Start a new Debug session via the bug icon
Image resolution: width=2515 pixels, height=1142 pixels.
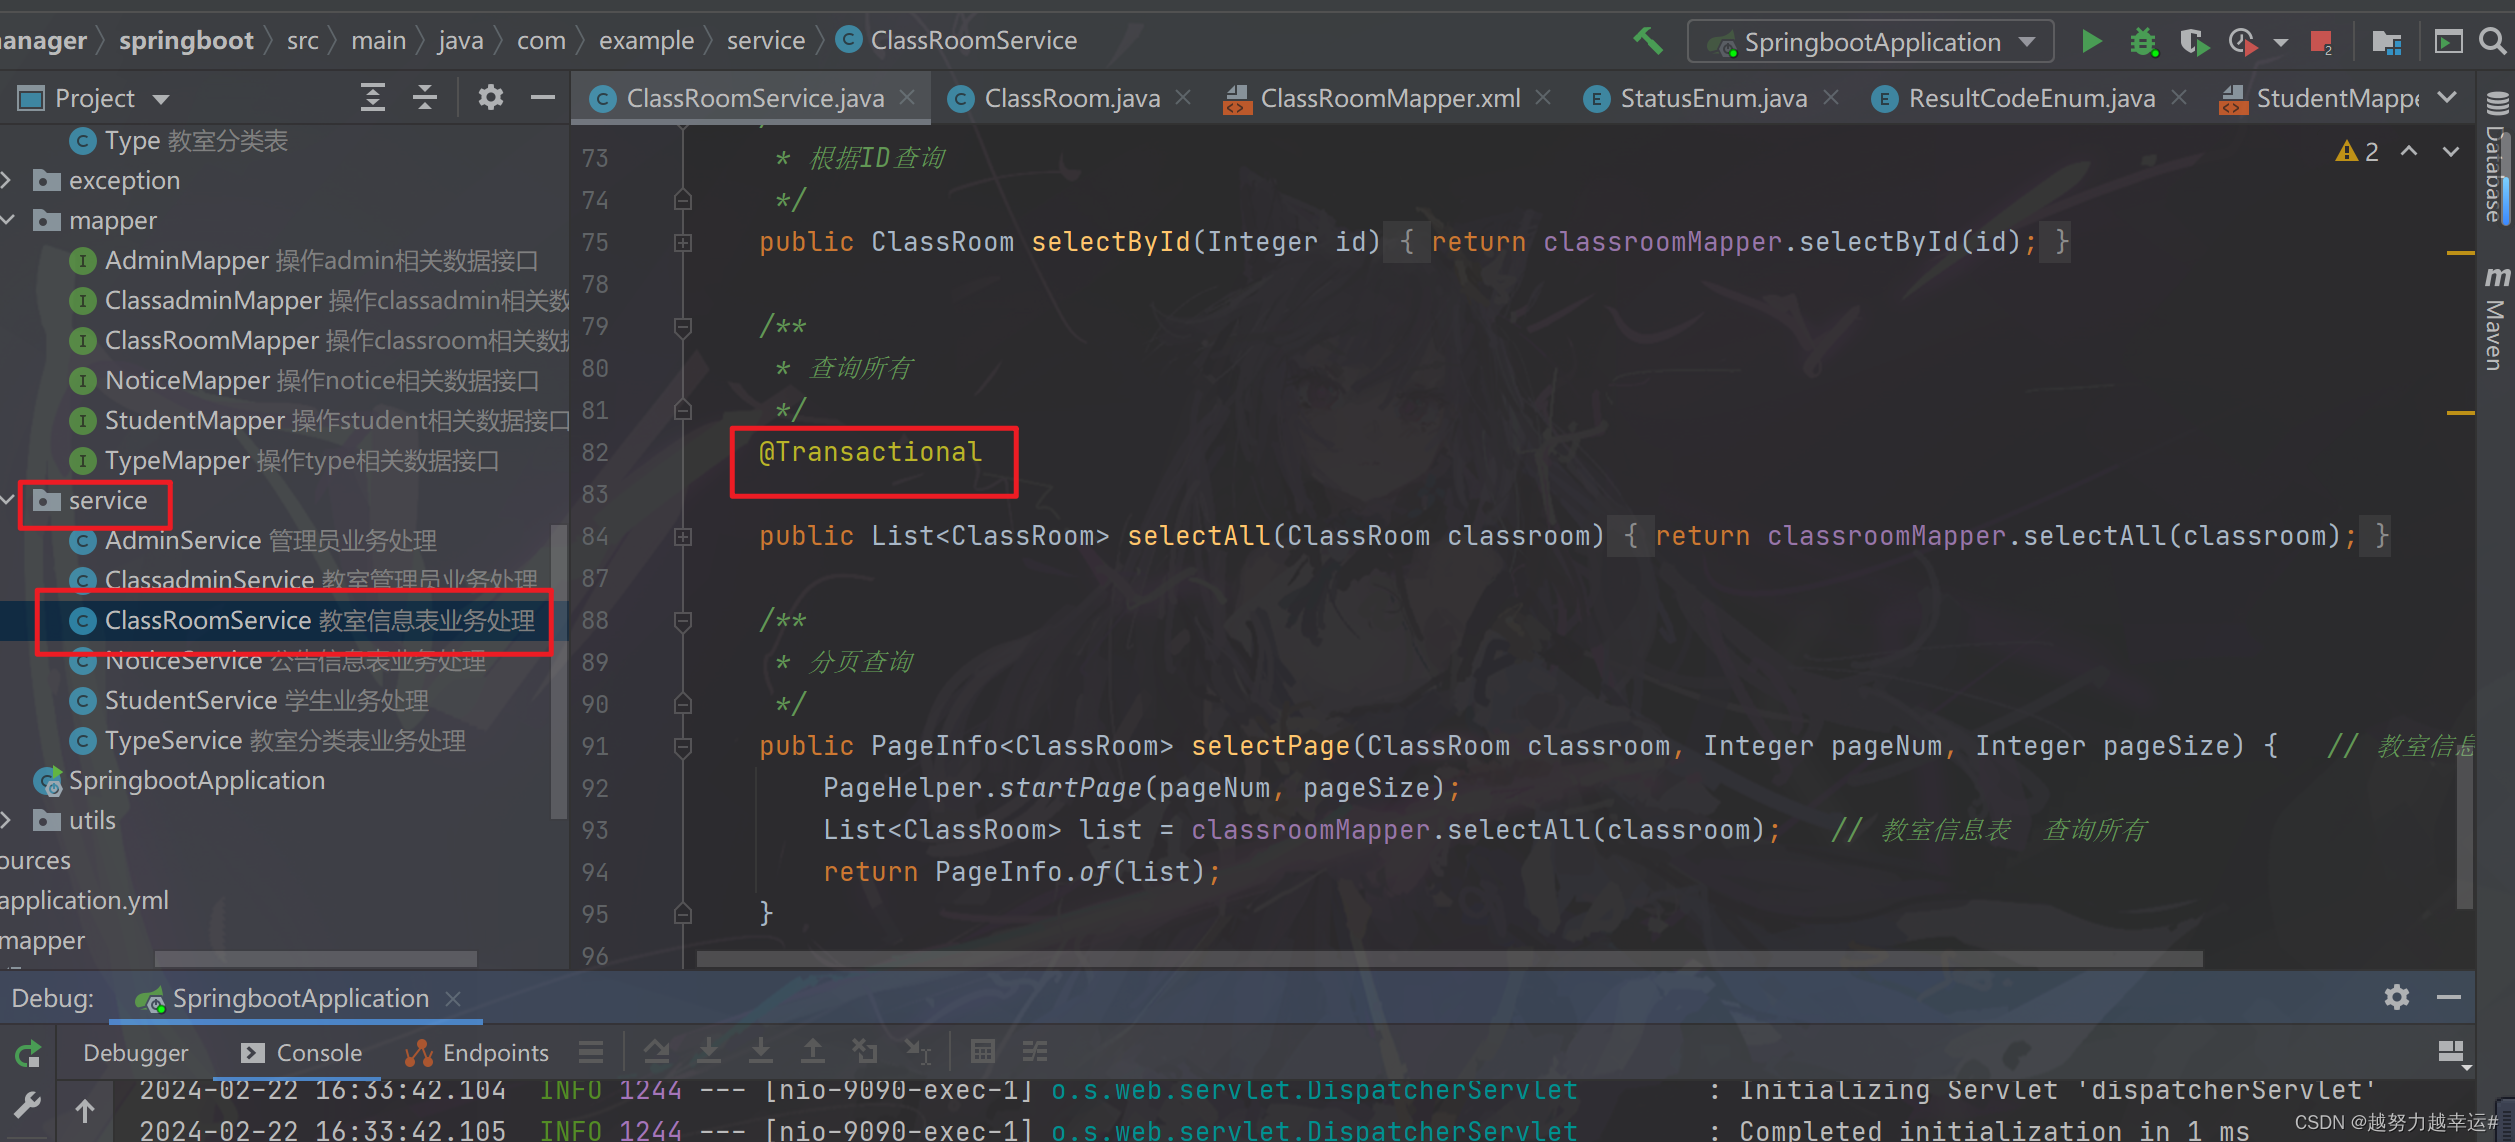tap(2143, 41)
